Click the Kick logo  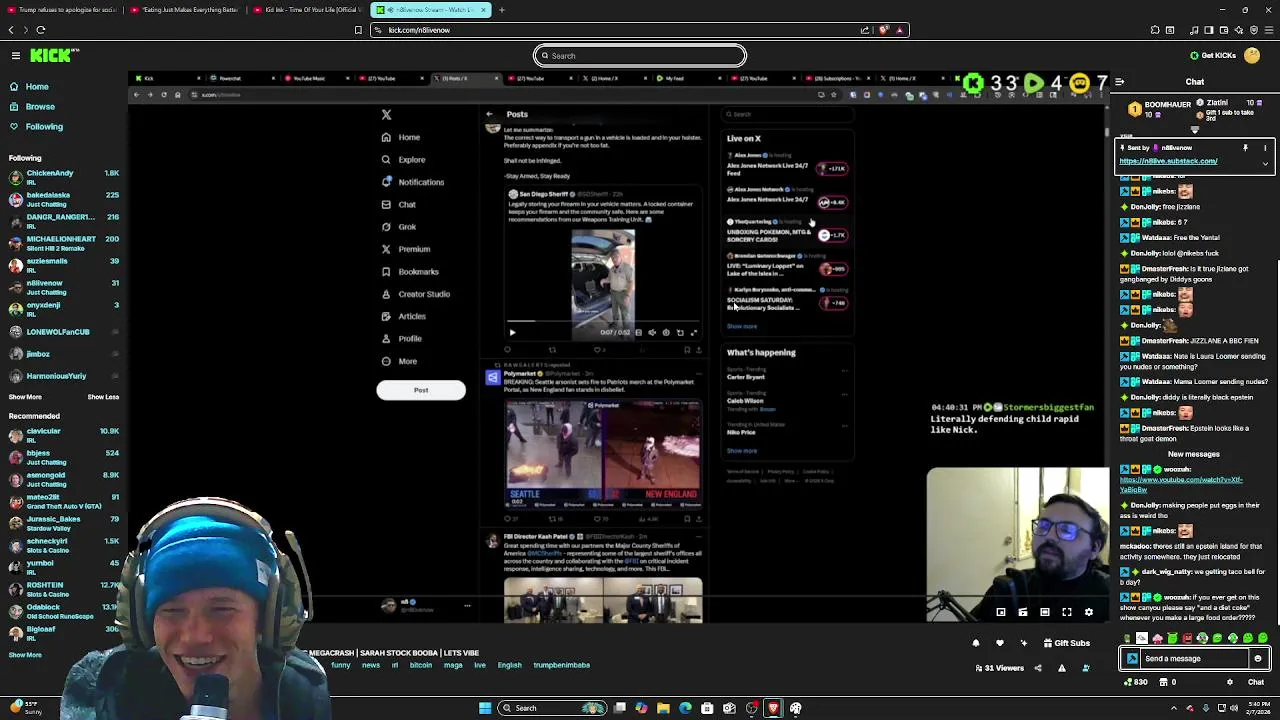(56, 56)
